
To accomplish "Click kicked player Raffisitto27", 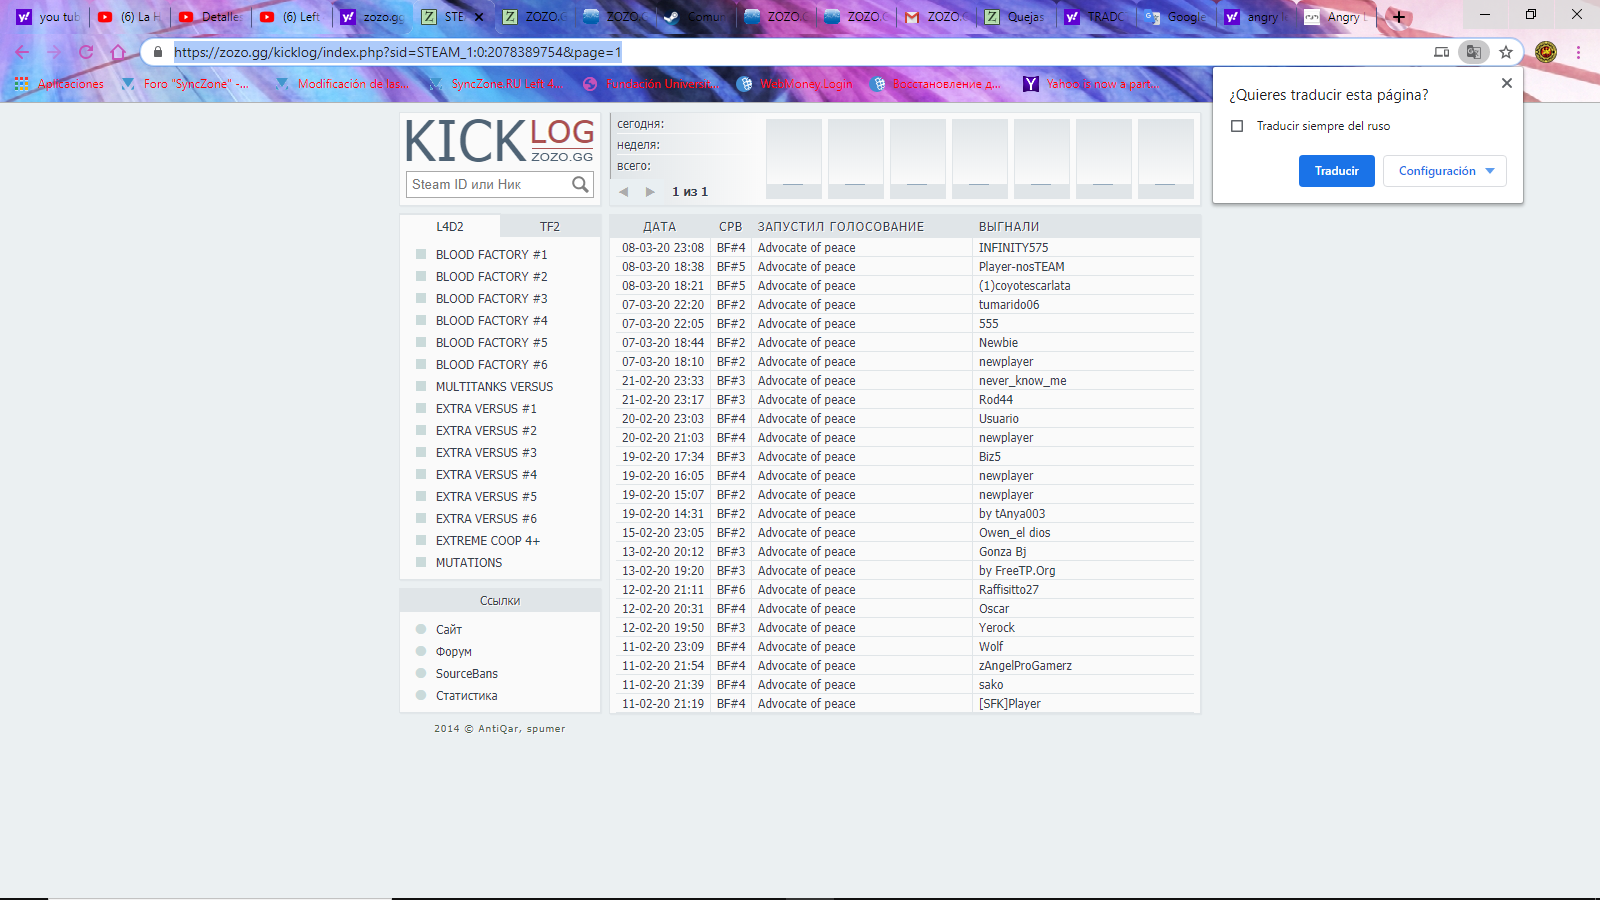I will coord(1009,590).
